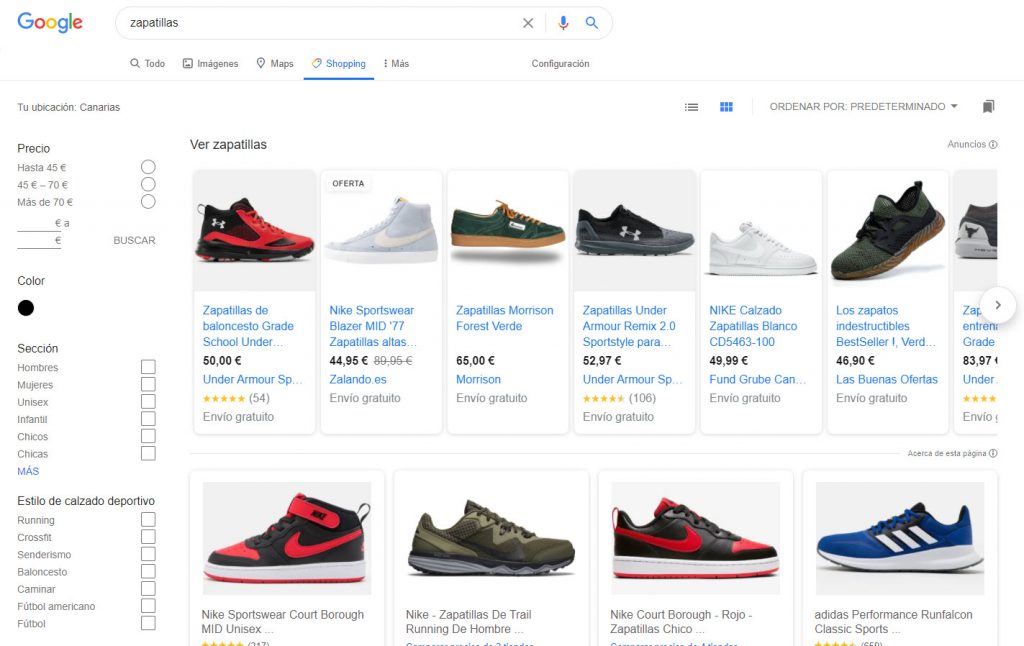
Task: Expand more sections with MÁS
Action: click(27, 470)
